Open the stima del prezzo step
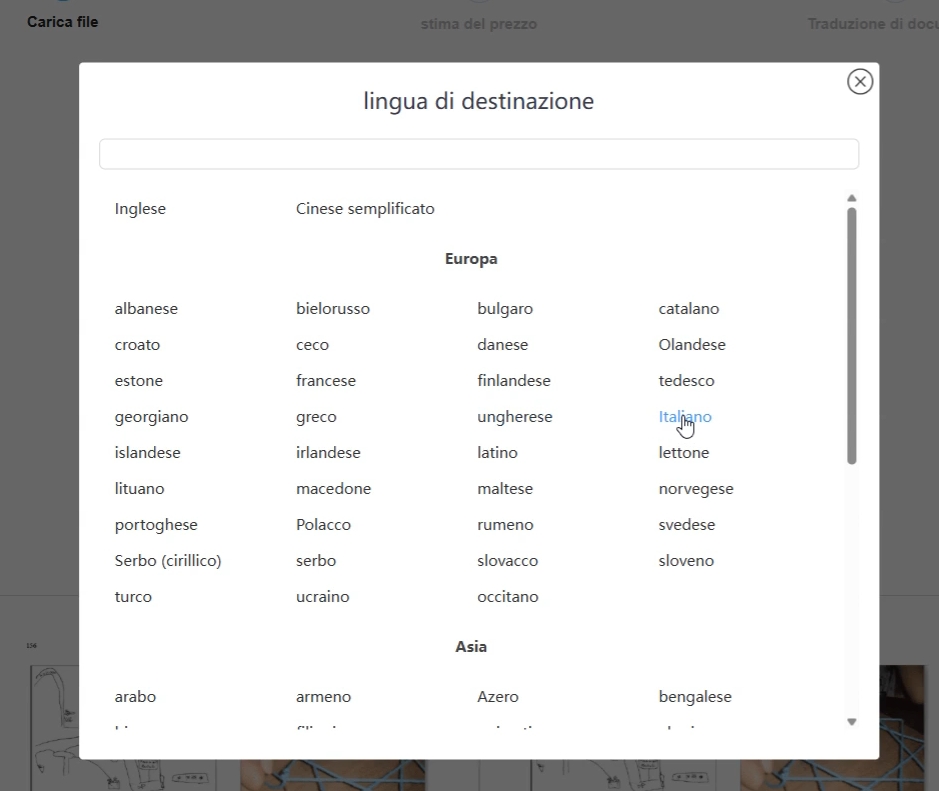Image resolution: width=939 pixels, height=791 pixels. [x=478, y=24]
